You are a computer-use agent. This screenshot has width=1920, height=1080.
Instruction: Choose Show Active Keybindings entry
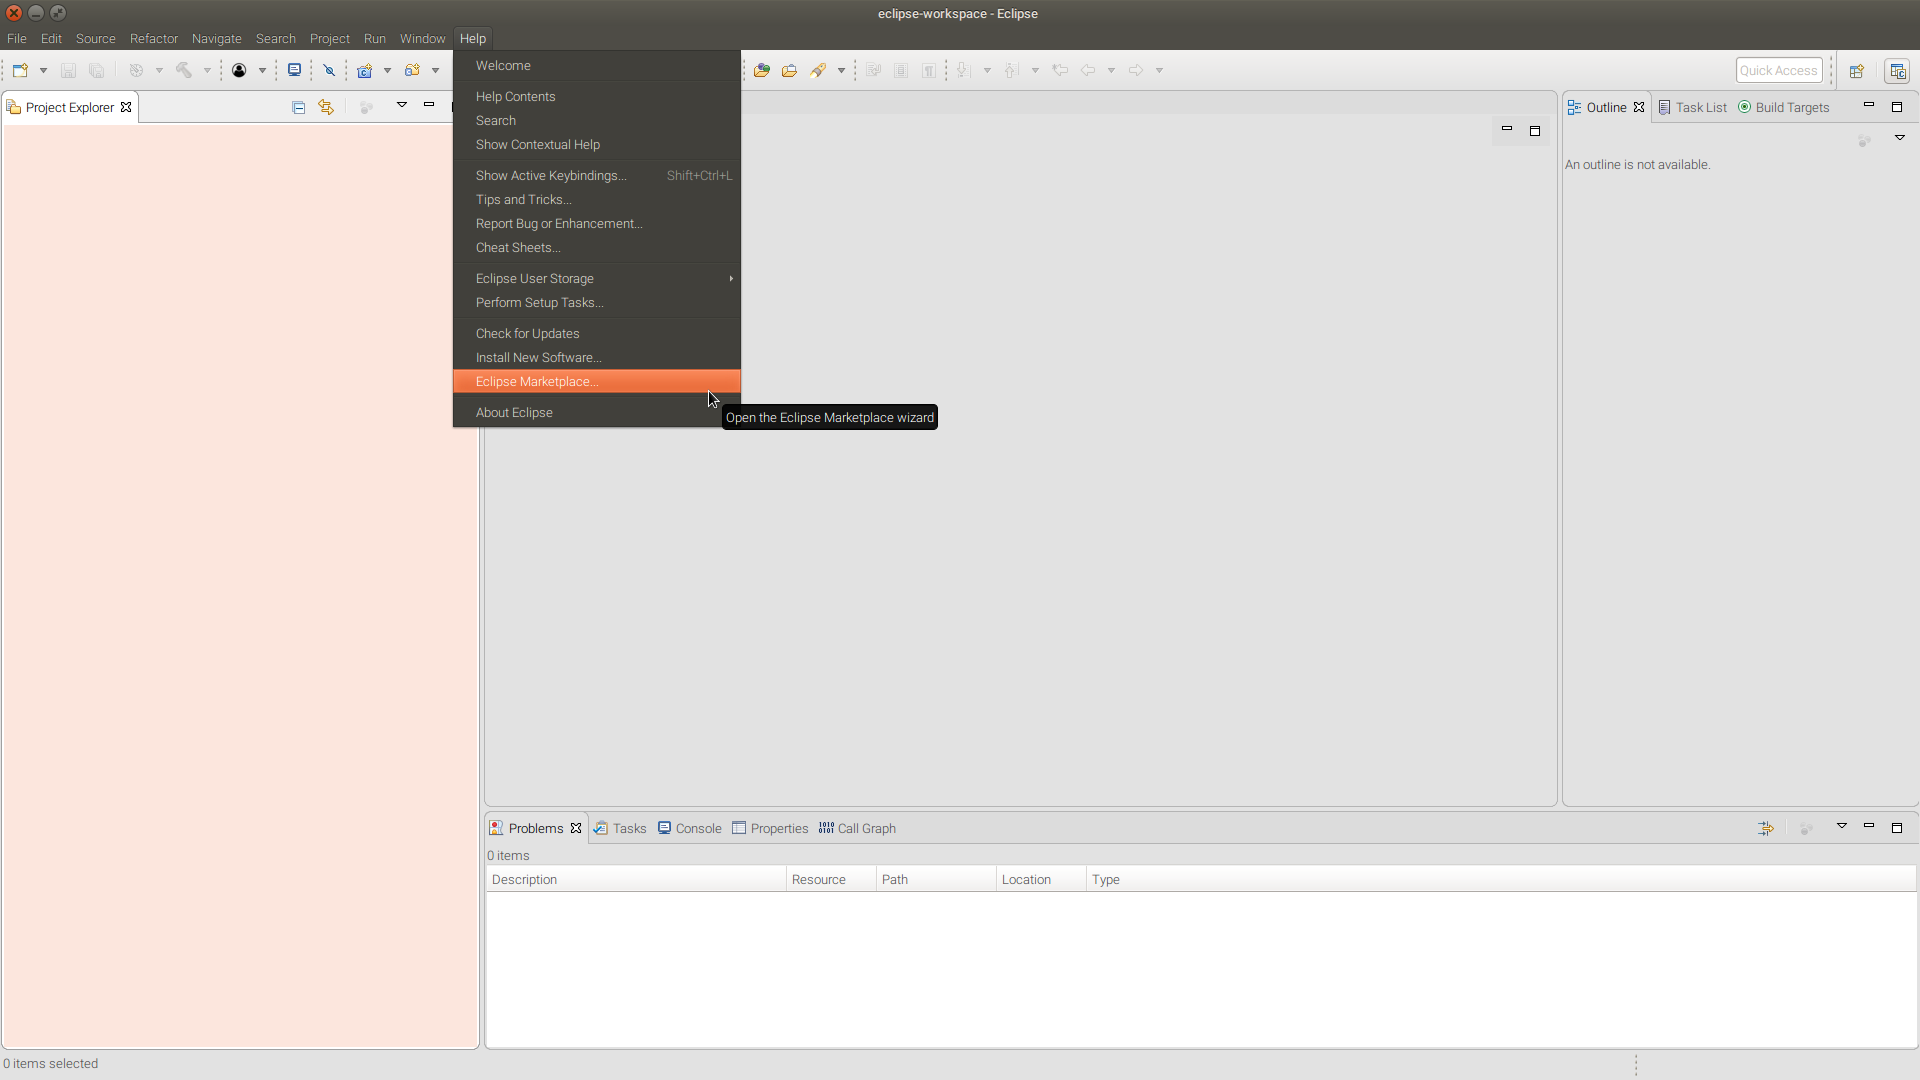tap(597, 175)
